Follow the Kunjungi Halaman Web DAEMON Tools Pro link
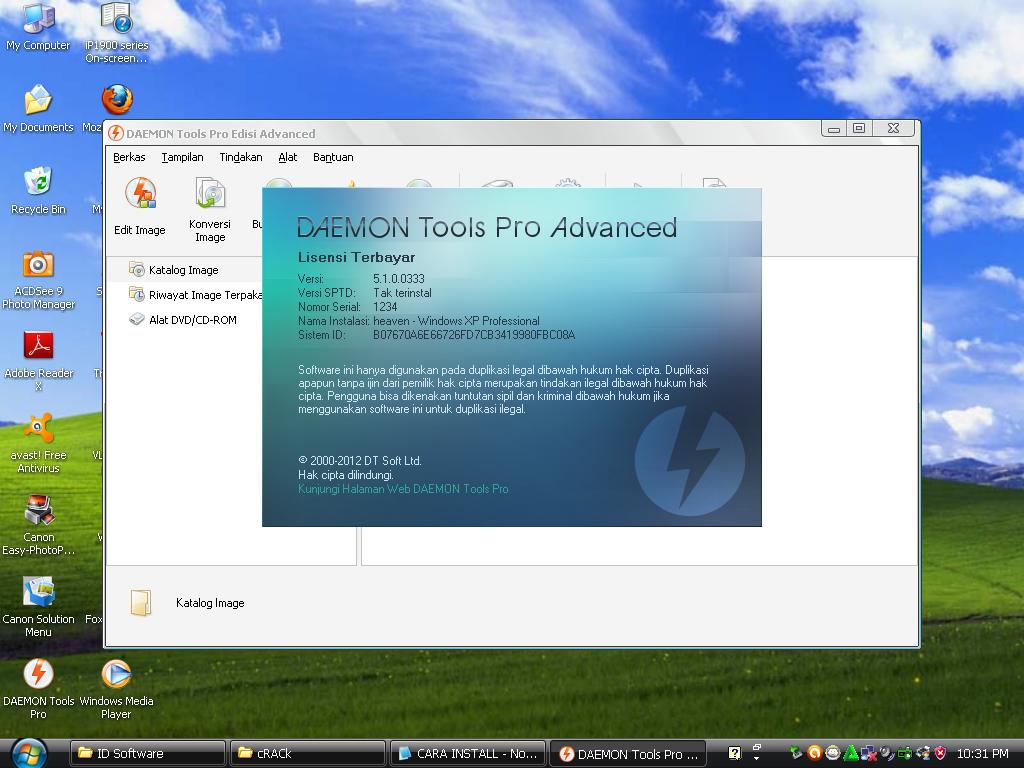This screenshot has height=768, width=1024. click(403, 489)
